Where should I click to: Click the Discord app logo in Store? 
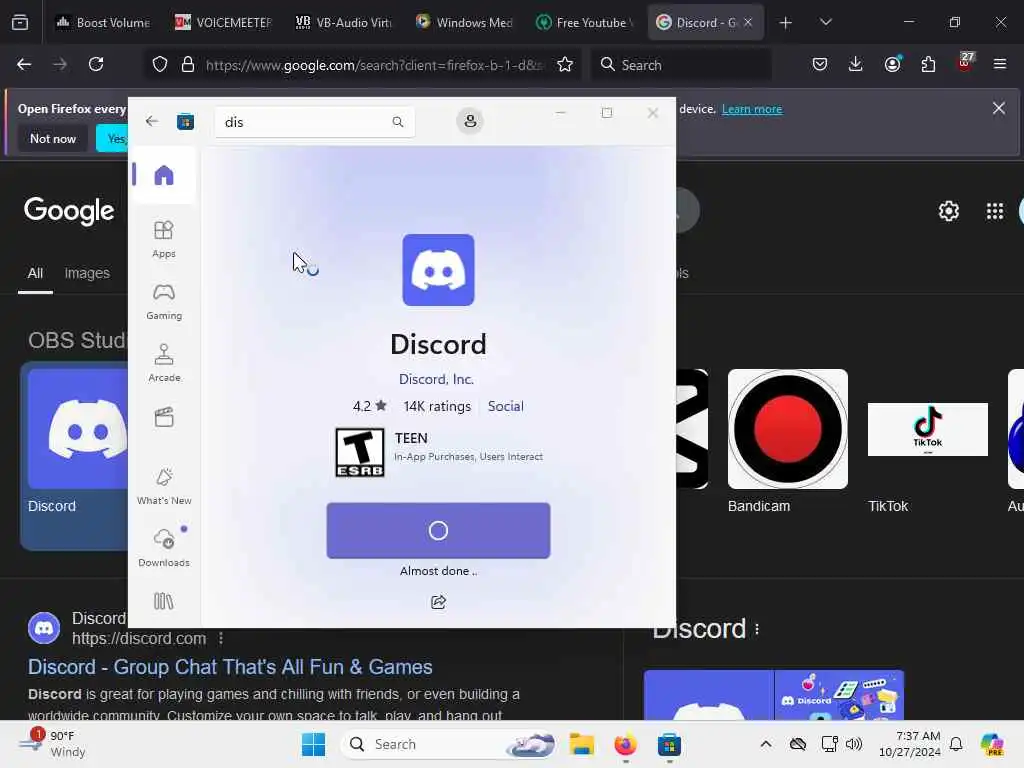click(x=438, y=270)
